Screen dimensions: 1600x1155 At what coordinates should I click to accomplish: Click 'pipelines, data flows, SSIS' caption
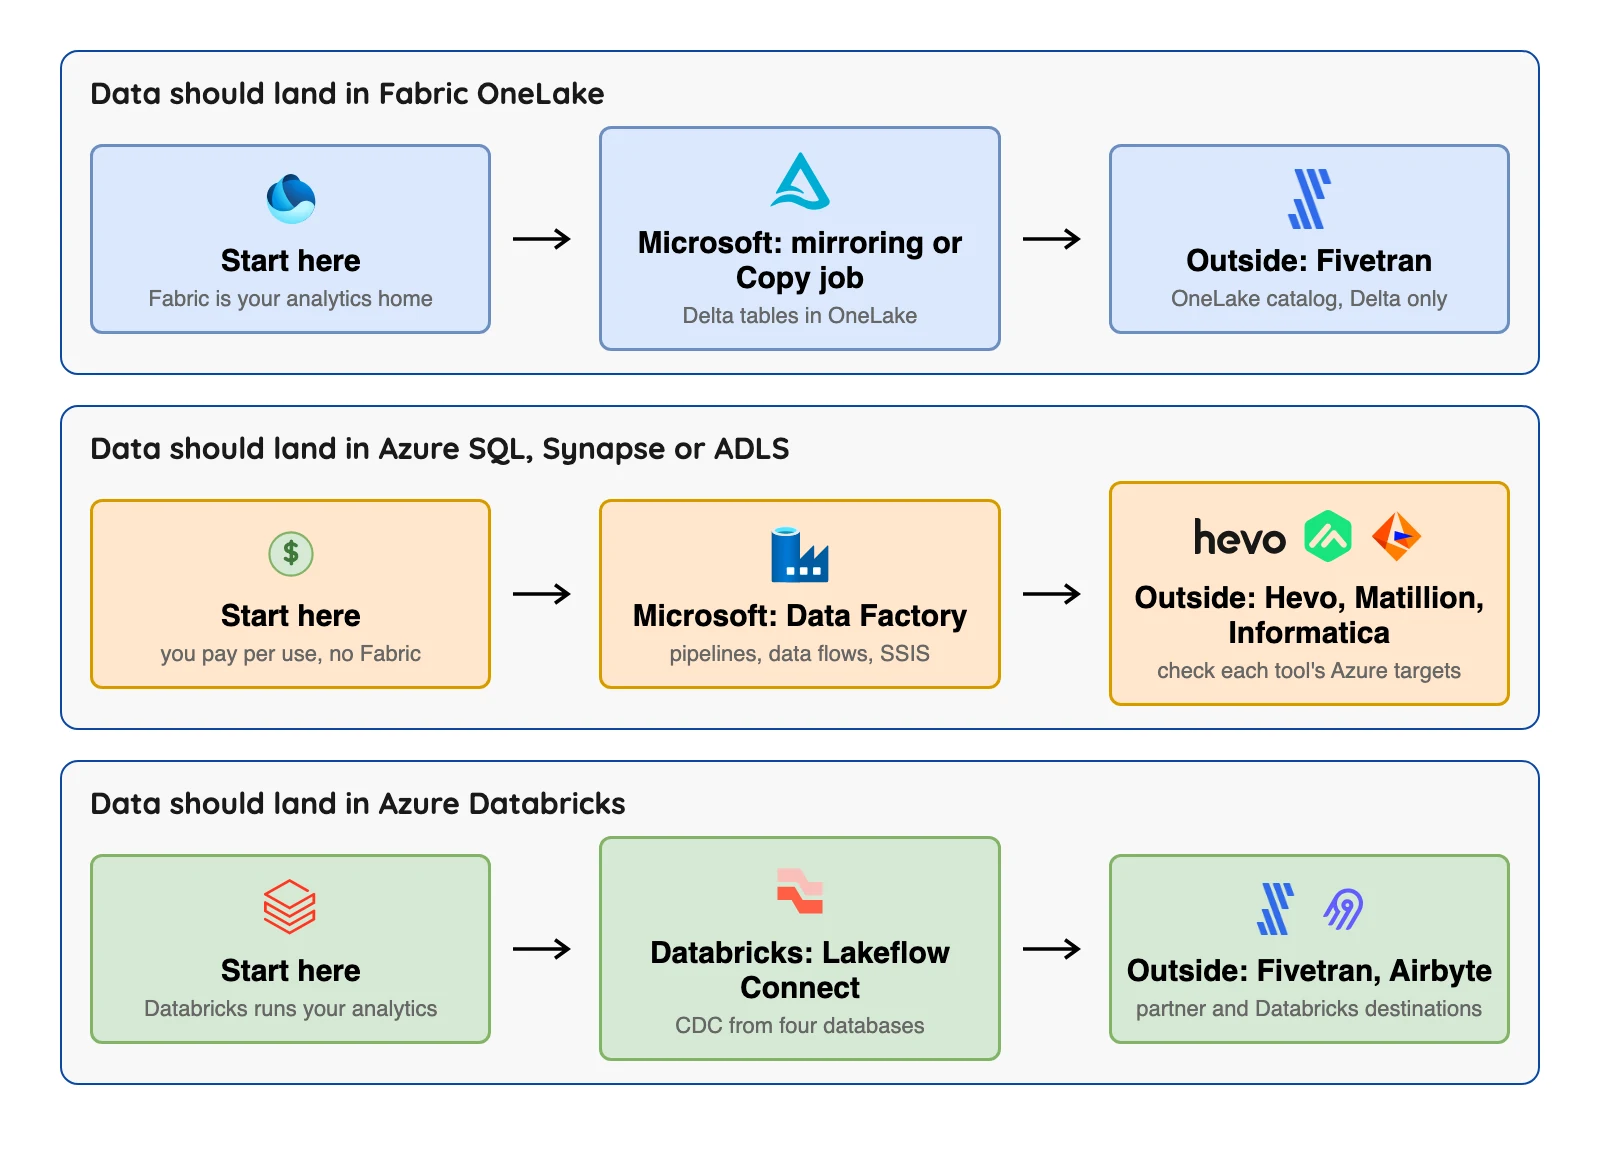tap(800, 654)
